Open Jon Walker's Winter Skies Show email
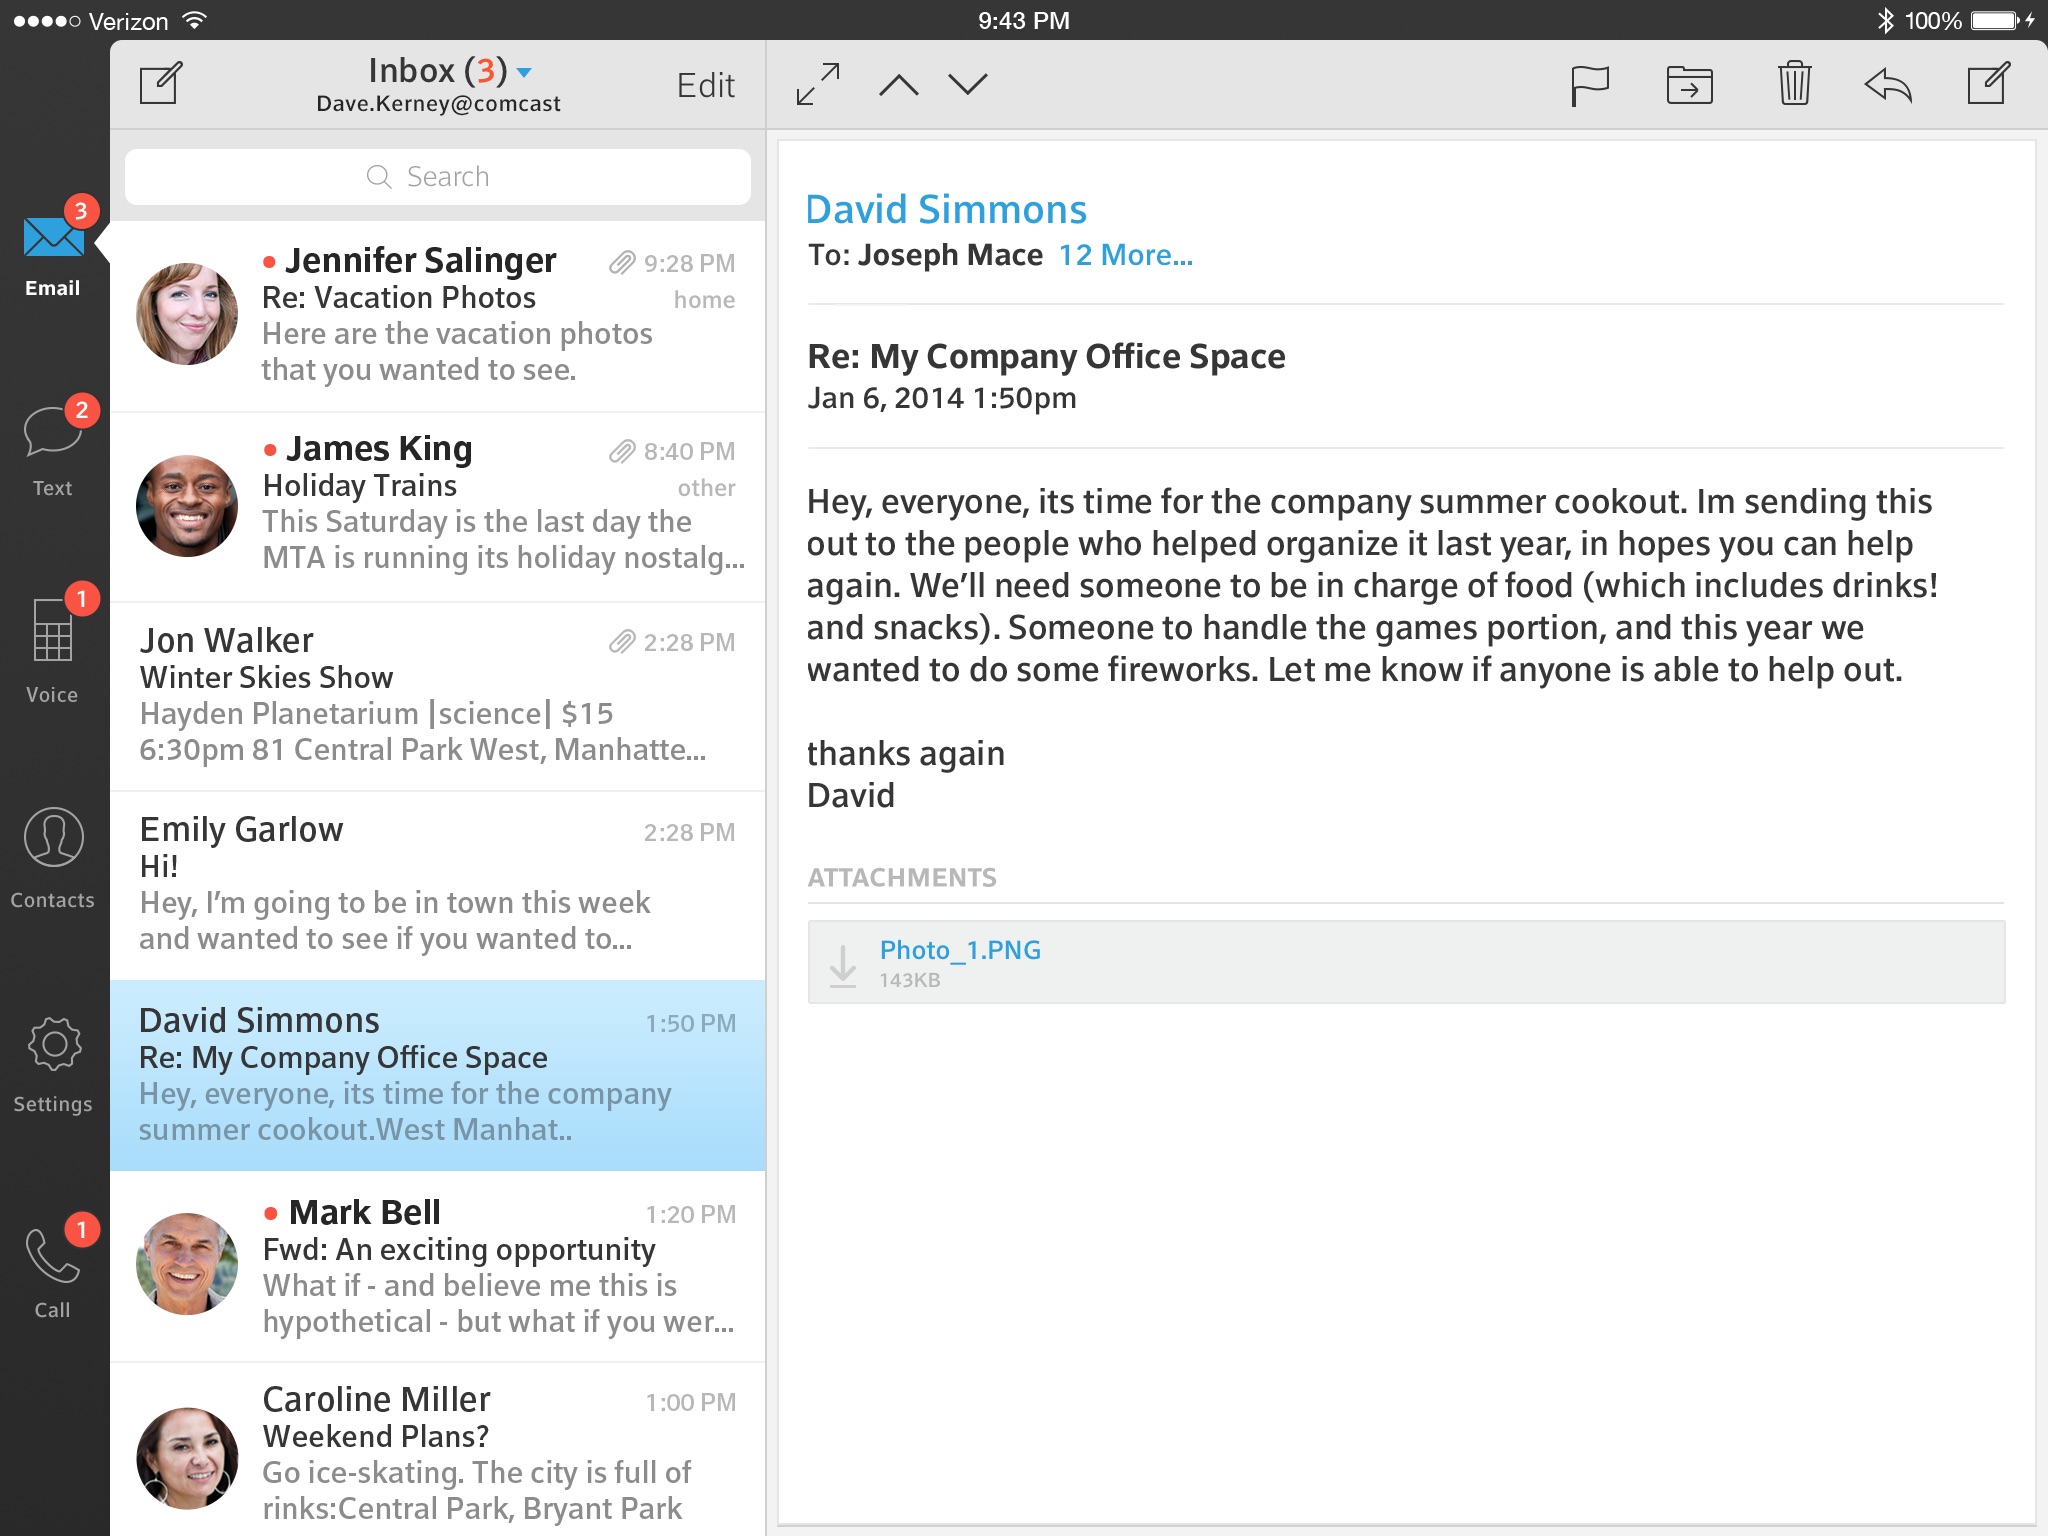 tap(438, 696)
